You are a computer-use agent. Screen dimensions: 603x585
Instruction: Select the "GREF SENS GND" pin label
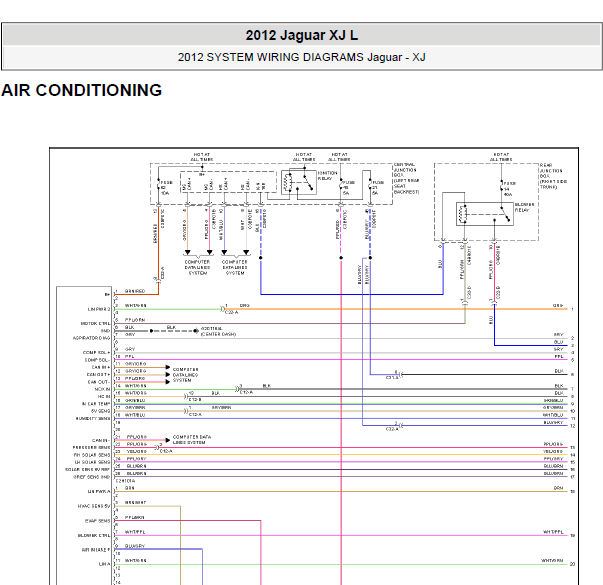[x=92, y=477]
